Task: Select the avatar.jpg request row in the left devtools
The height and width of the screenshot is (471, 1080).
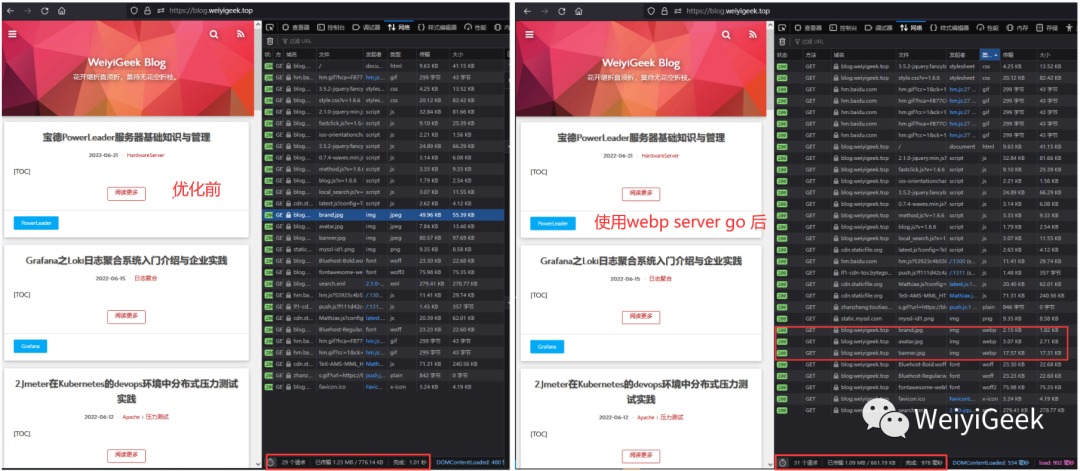Action: (x=384, y=226)
